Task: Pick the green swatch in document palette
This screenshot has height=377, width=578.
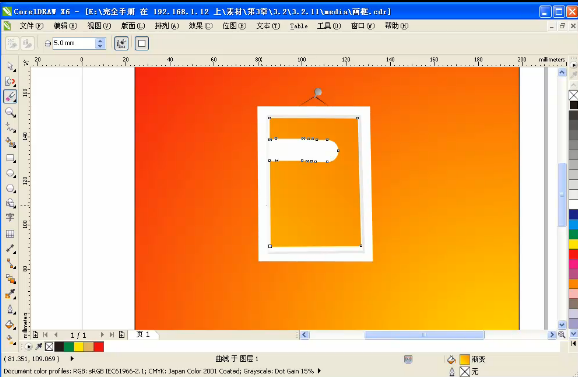Action: coord(69,346)
